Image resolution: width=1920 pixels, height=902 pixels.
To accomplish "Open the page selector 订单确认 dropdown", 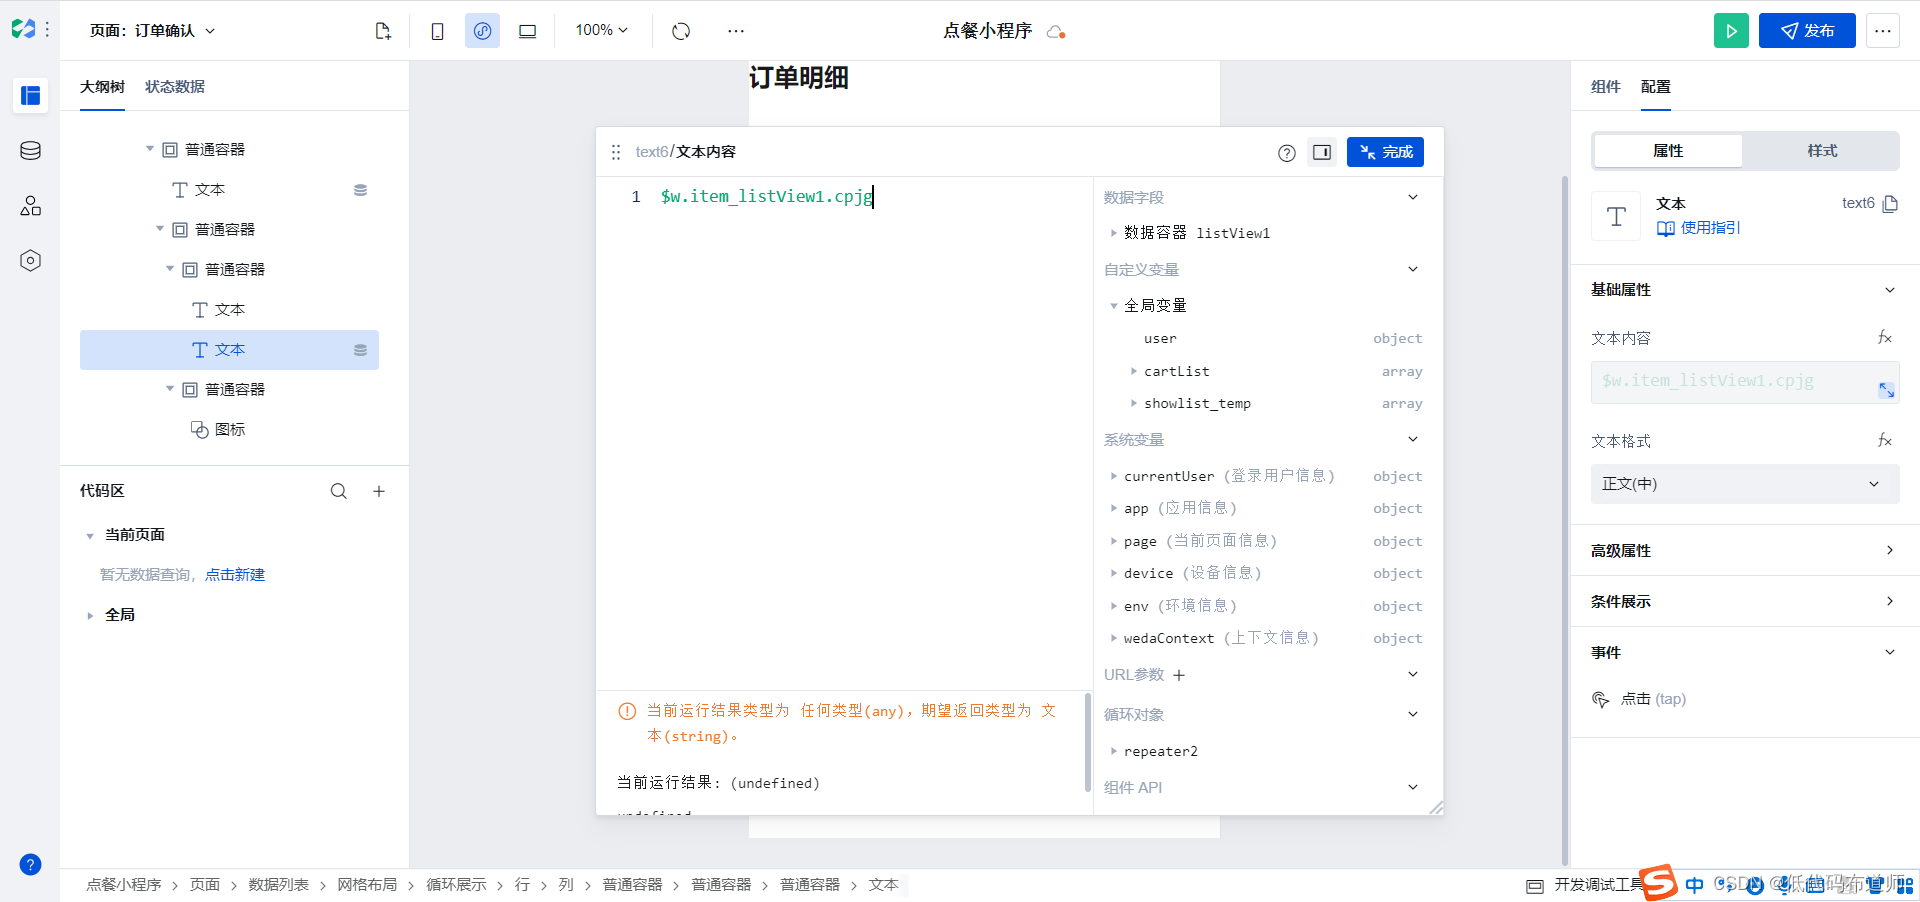I will coord(152,31).
